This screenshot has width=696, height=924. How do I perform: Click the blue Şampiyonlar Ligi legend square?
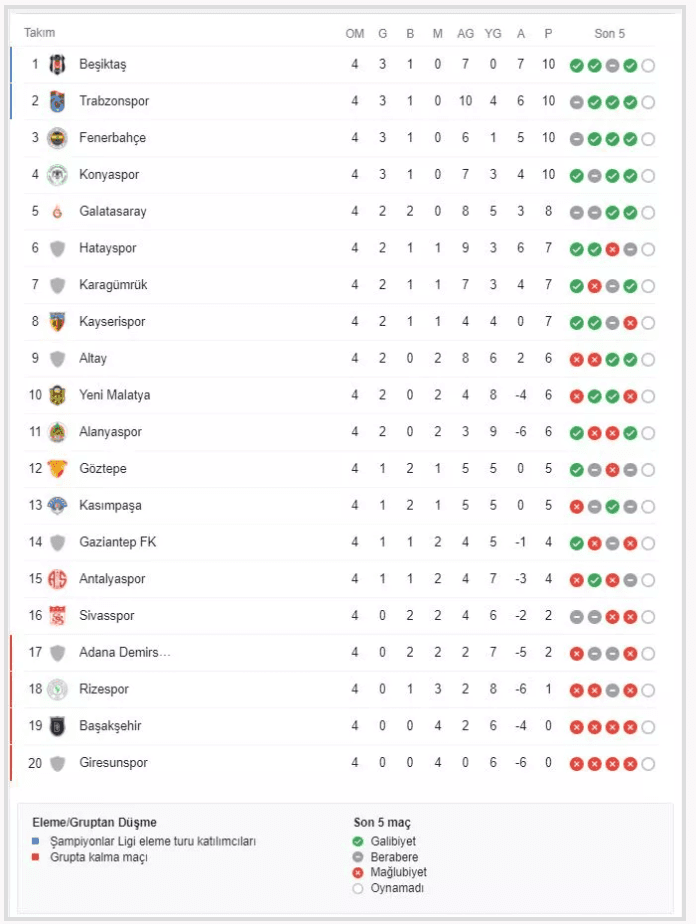pos(35,842)
